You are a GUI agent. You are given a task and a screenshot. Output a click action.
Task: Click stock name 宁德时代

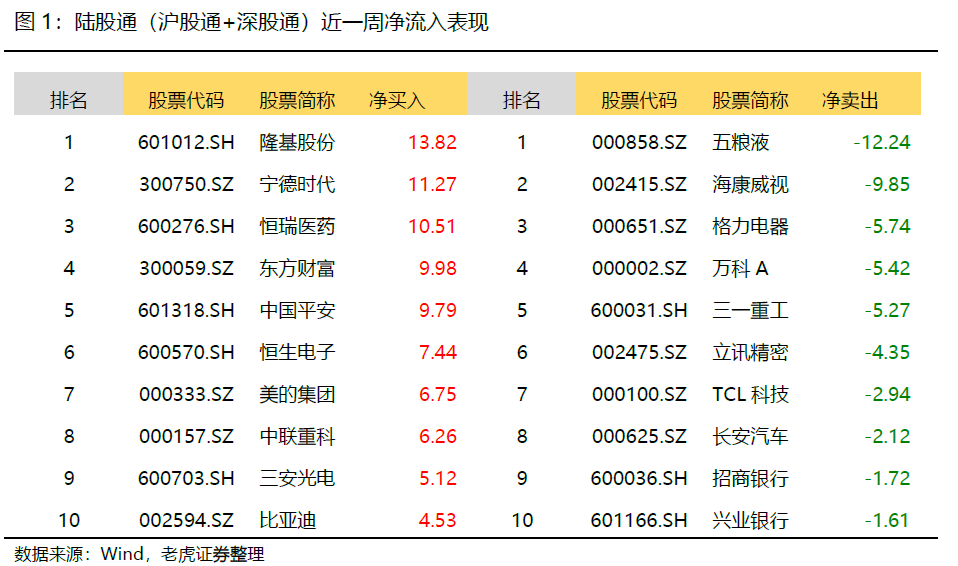click(x=297, y=184)
